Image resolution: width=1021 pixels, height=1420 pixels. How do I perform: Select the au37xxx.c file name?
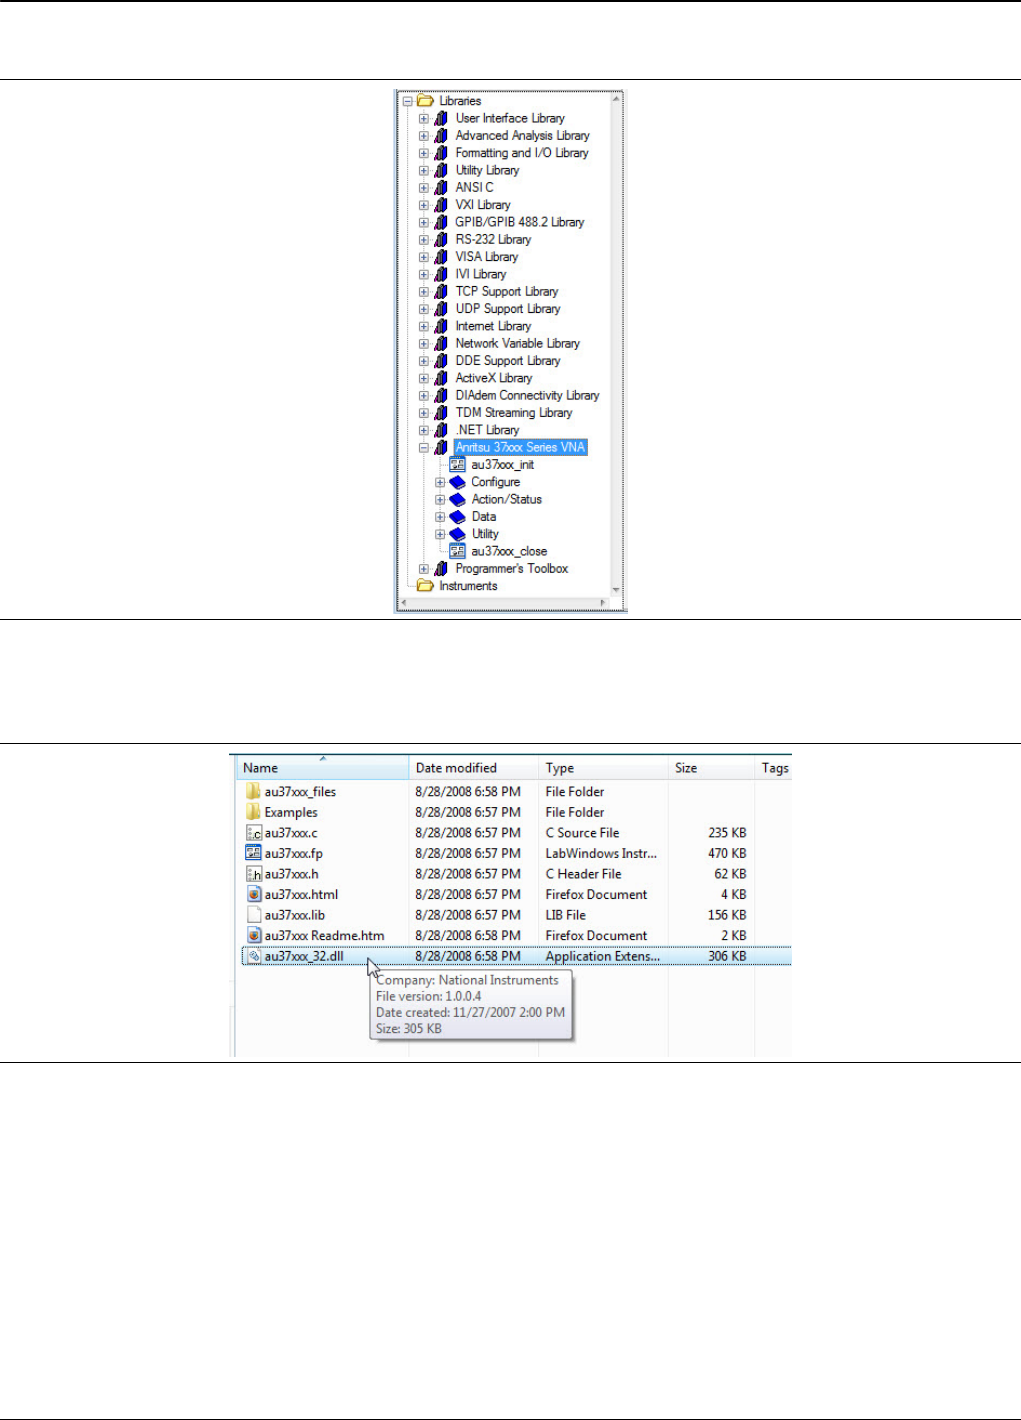291,833
